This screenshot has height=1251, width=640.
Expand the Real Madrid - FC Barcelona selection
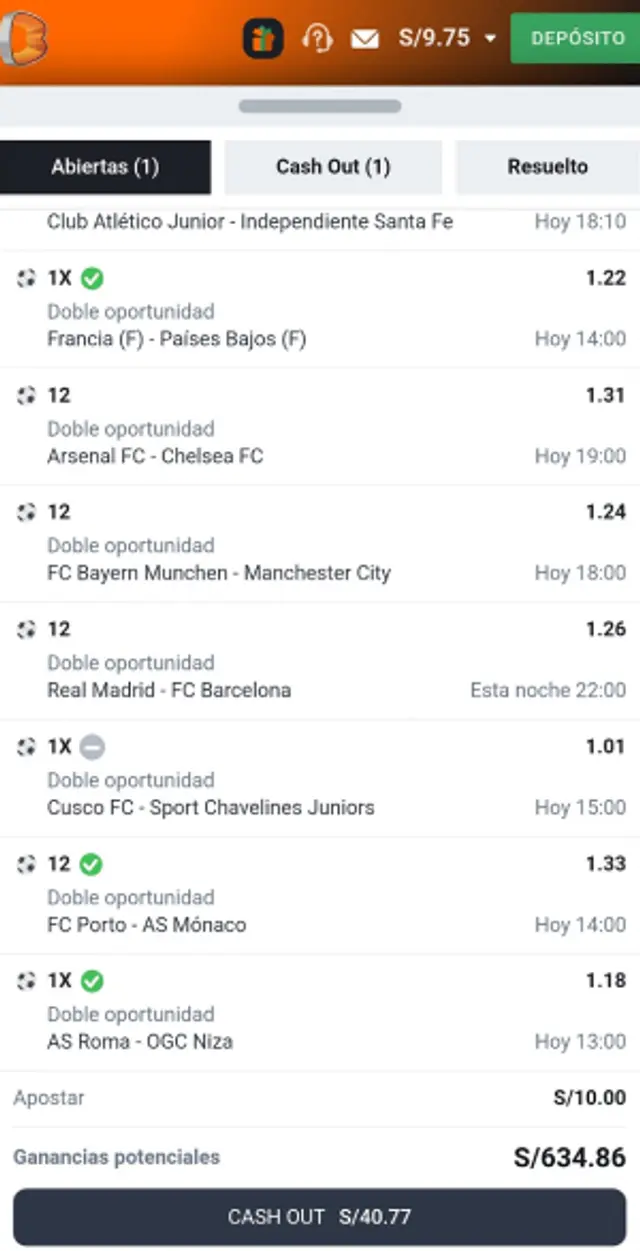click(320, 661)
